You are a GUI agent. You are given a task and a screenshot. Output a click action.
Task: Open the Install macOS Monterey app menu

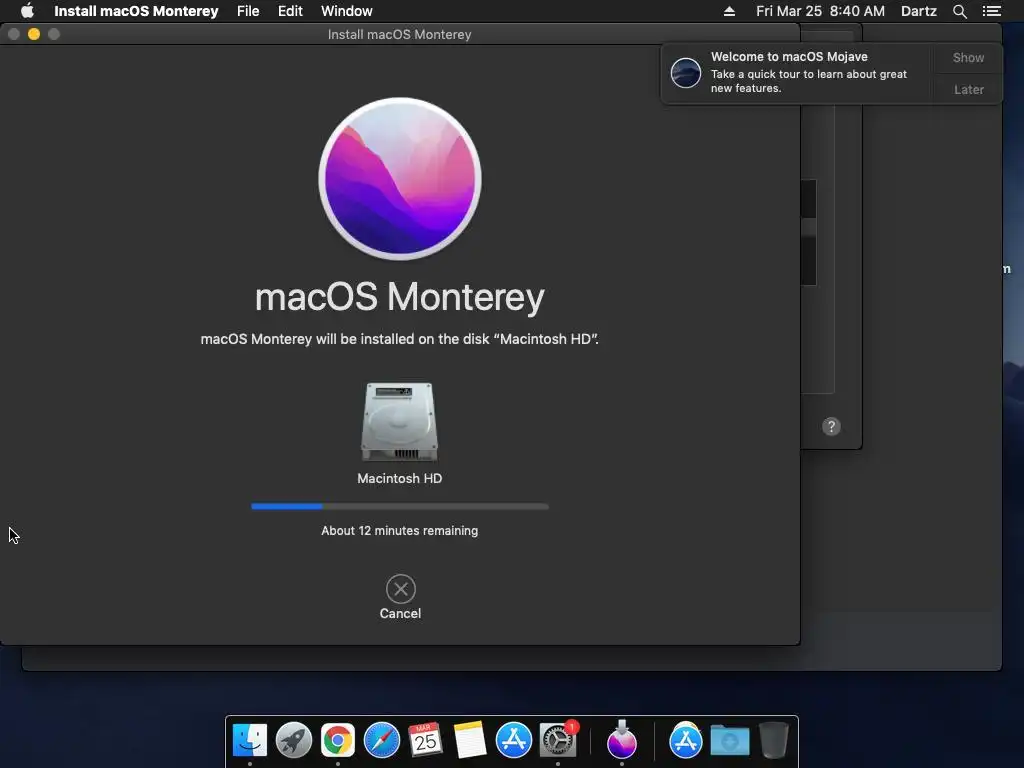click(x=136, y=11)
